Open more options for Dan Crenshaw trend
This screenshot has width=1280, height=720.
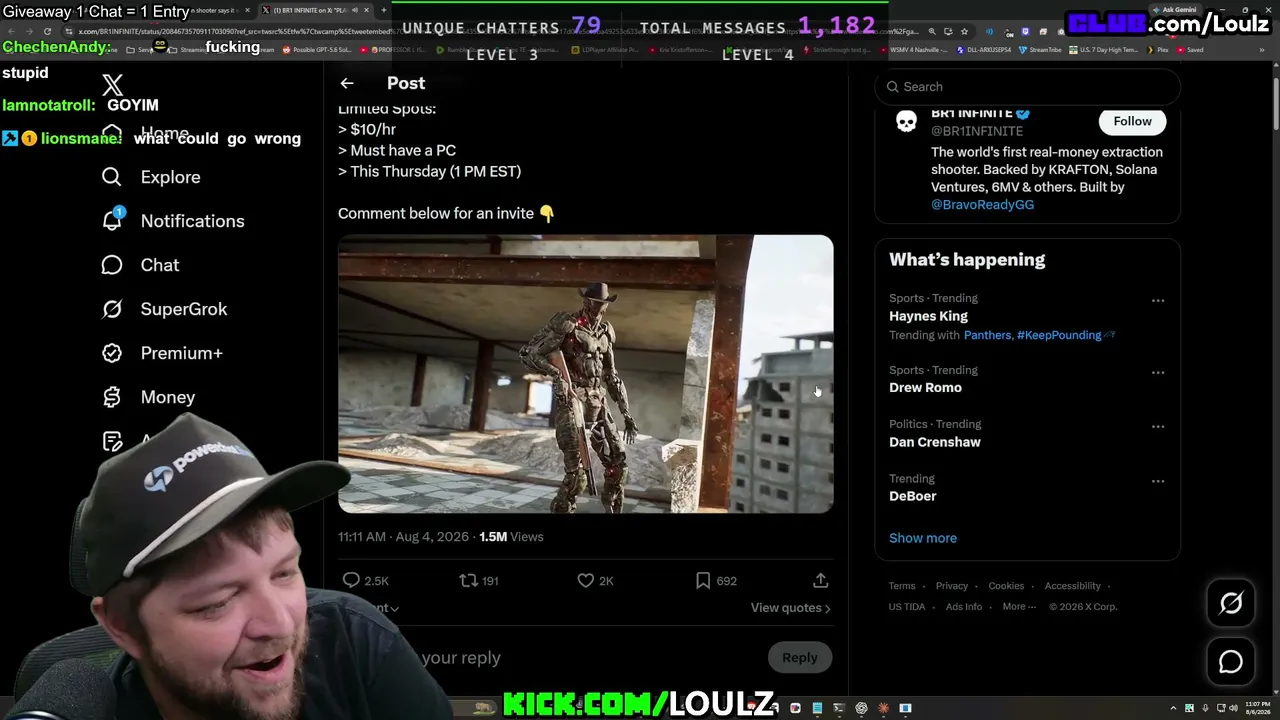click(1158, 426)
